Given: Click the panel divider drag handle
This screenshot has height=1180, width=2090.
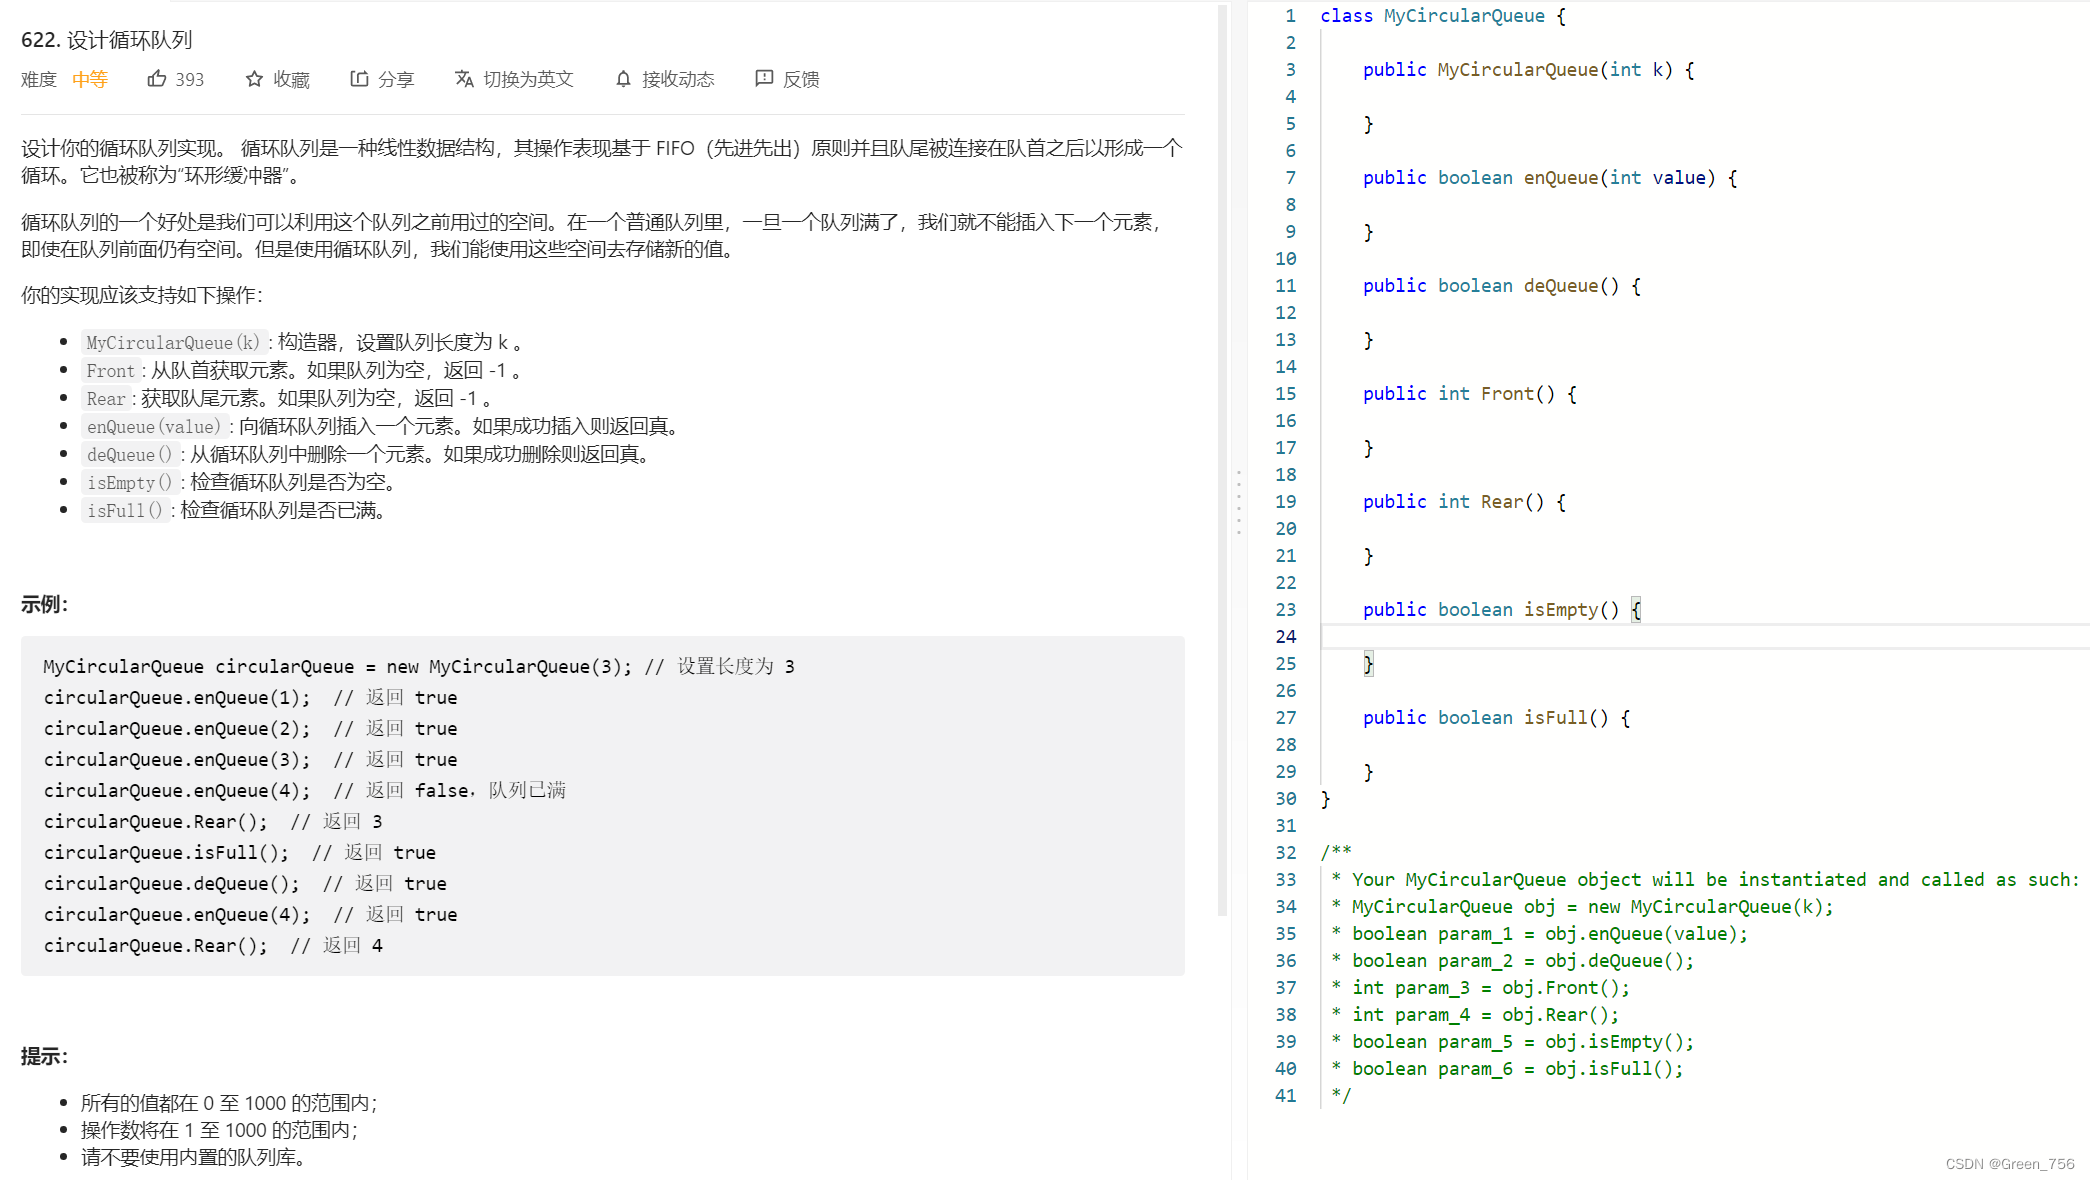Looking at the screenshot, I should click(1239, 502).
